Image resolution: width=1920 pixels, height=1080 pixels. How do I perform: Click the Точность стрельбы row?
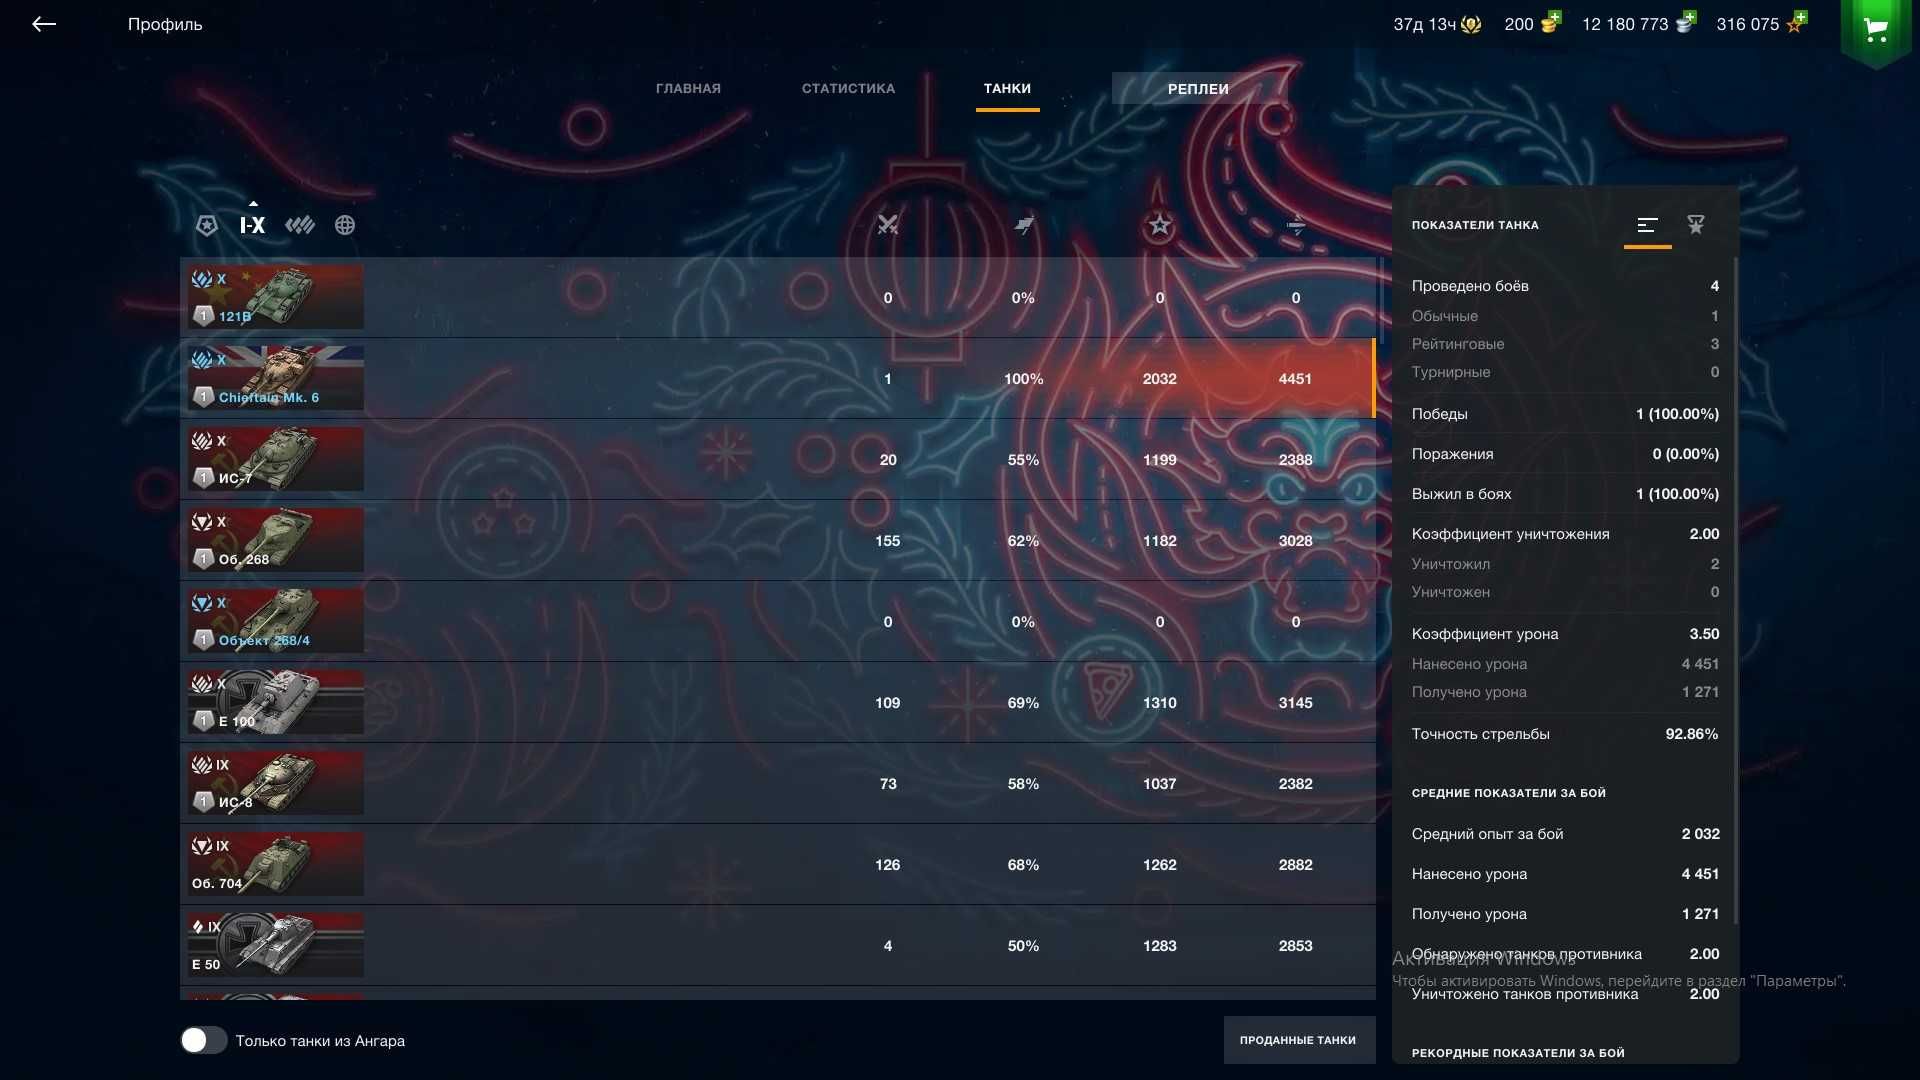[x=1565, y=734]
